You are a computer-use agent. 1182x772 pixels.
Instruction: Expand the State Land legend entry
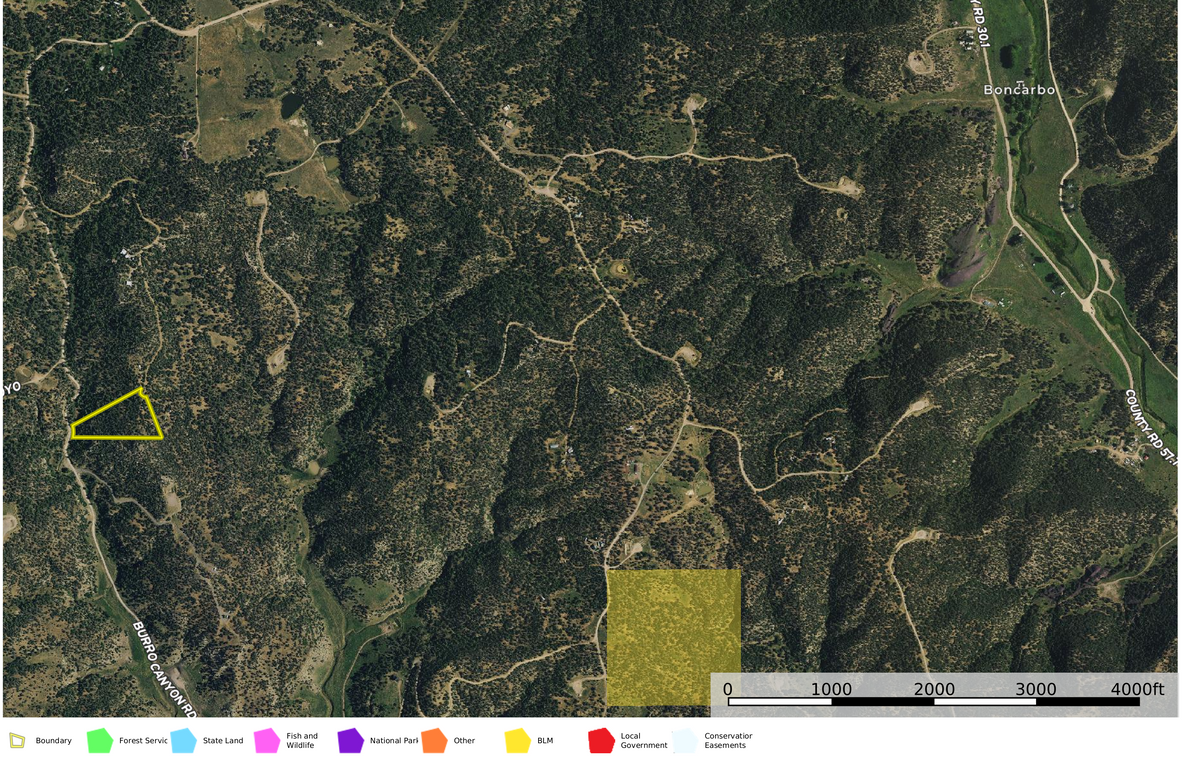pyautogui.click(x=183, y=740)
